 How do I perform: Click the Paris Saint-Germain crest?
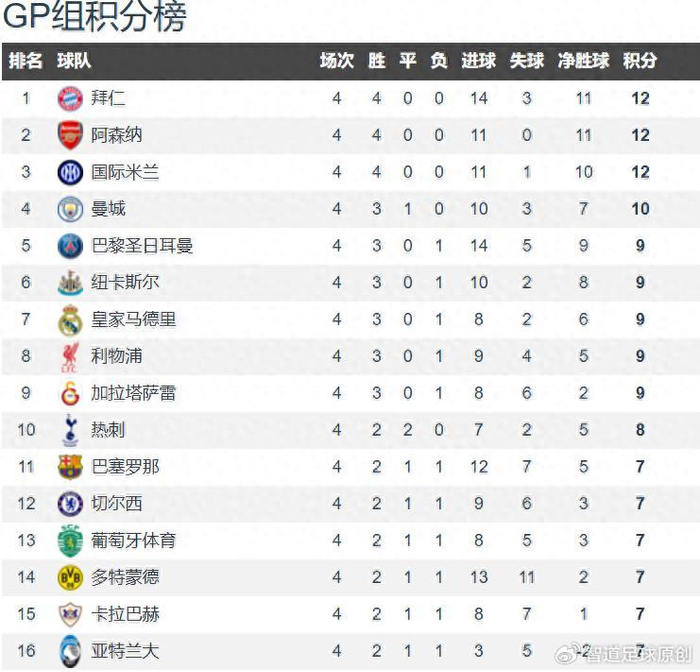pyautogui.click(x=70, y=246)
